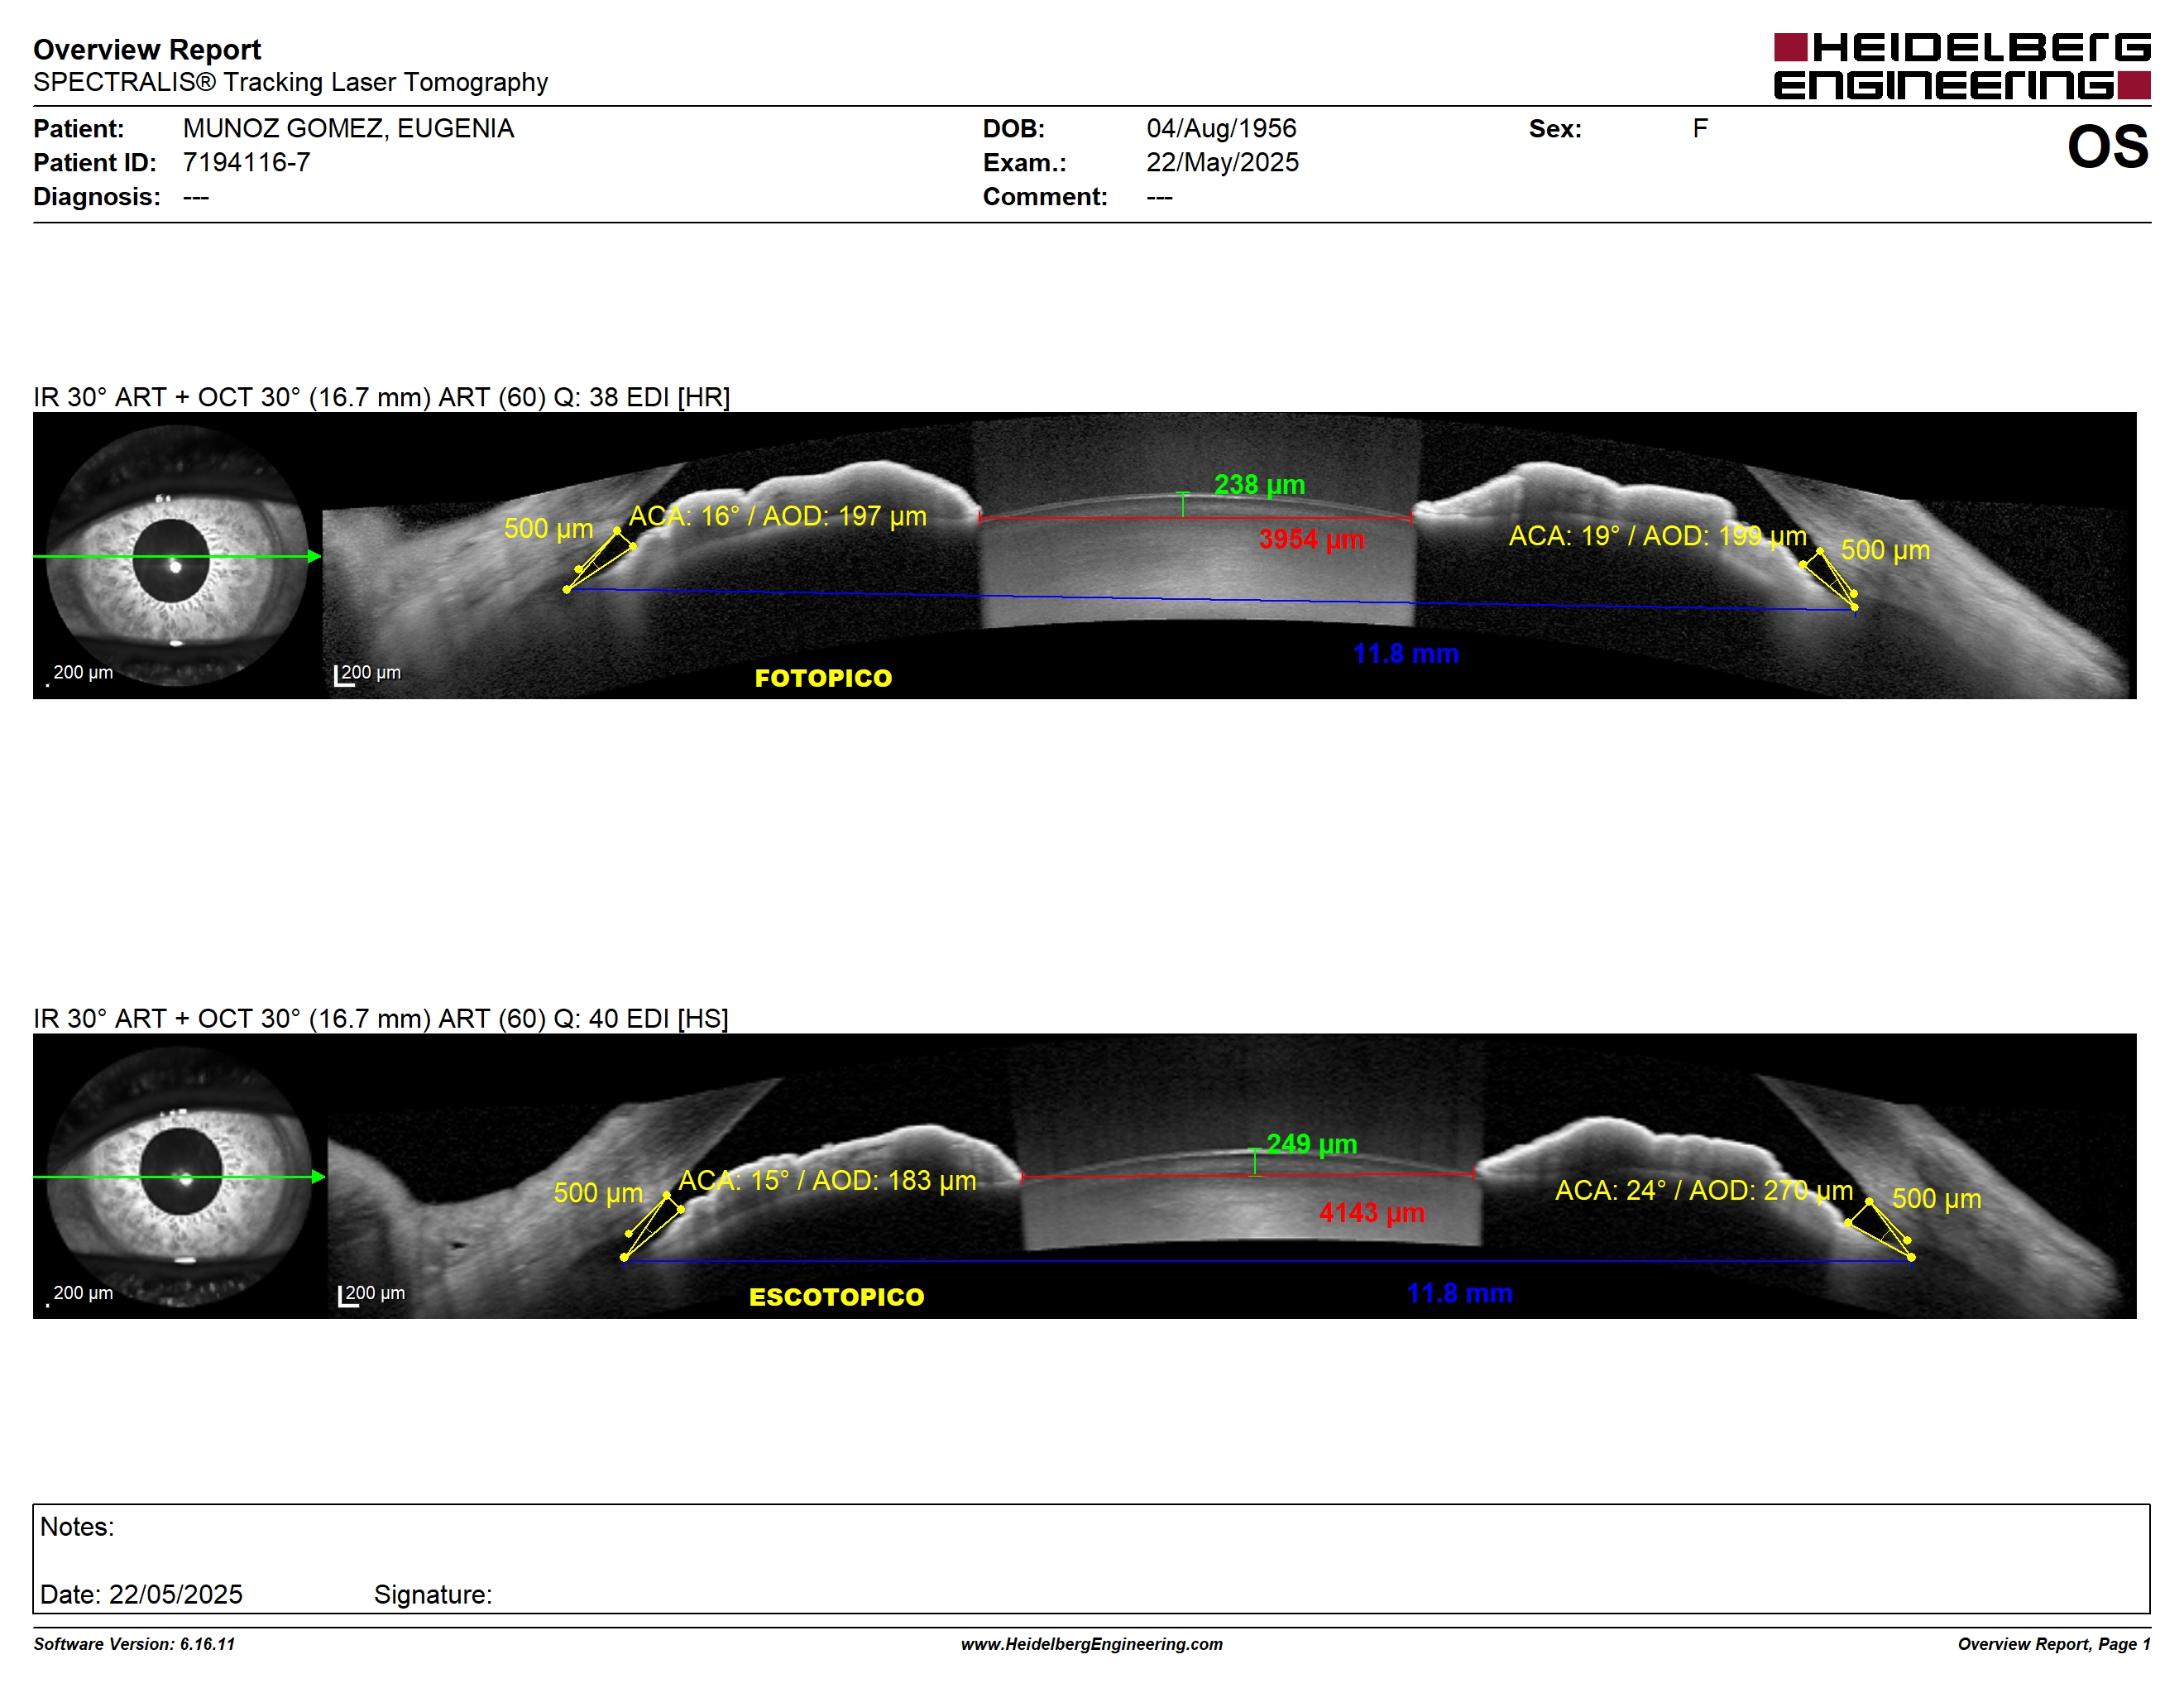Screen dimensions: 2184x1688
Task: Click the green scan-line arrowhead on the bottom eye image
Action: [318, 1177]
